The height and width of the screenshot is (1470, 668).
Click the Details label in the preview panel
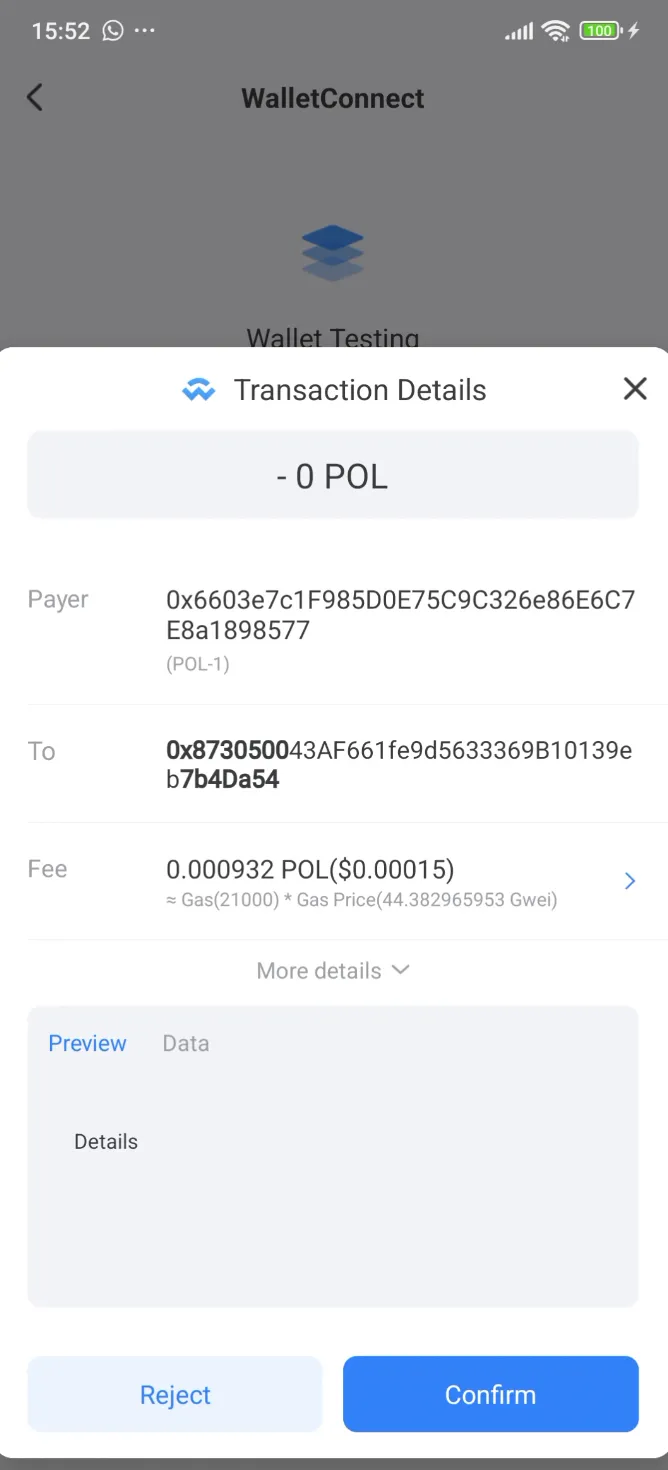106,1141
